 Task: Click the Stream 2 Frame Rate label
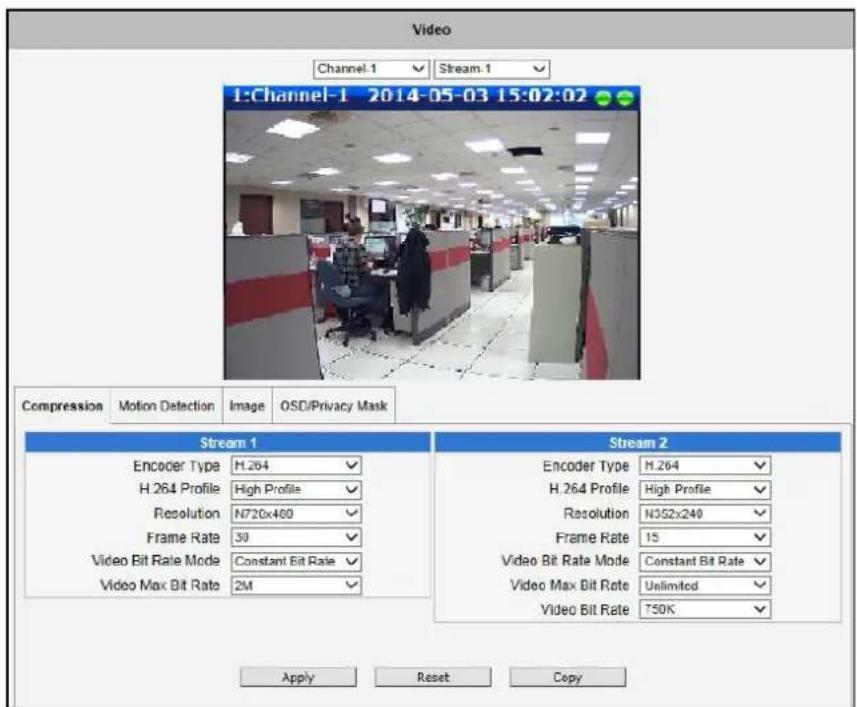tap(592, 538)
